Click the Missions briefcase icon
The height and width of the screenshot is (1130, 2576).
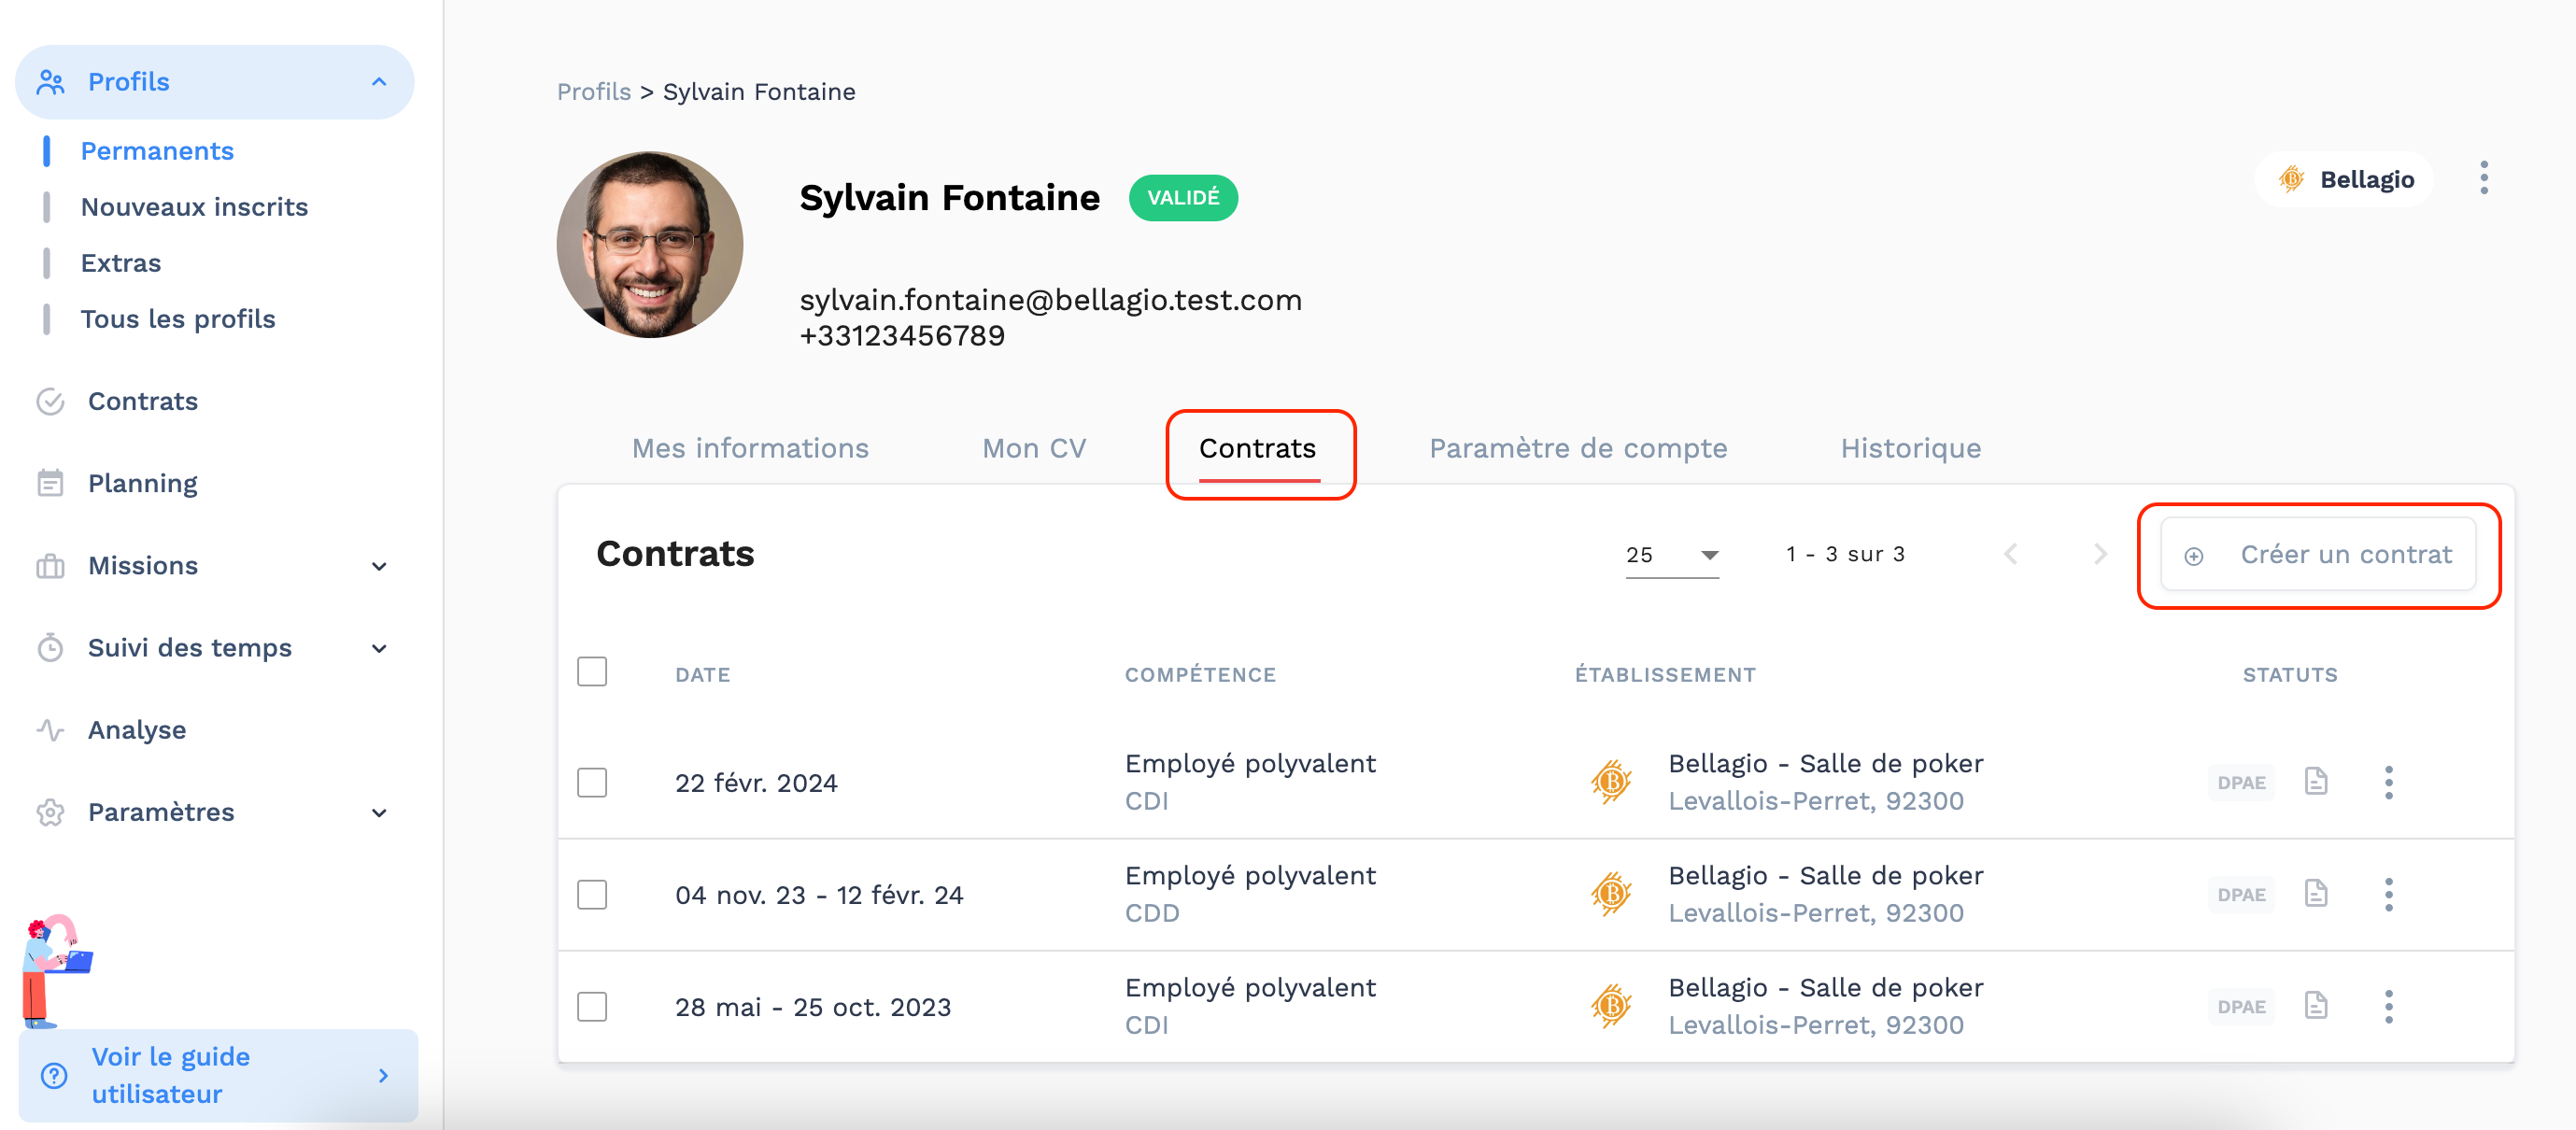(50, 566)
